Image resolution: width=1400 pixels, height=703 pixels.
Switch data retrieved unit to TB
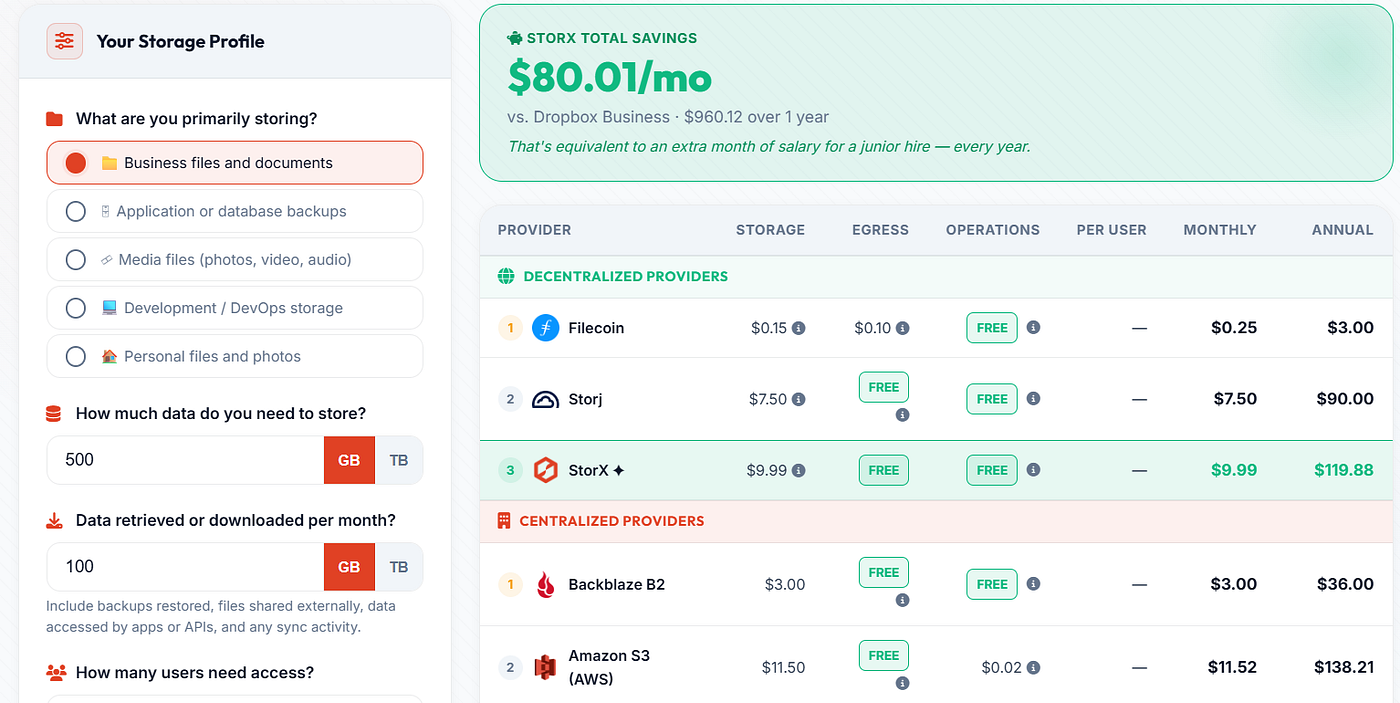[x=399, y=567]
